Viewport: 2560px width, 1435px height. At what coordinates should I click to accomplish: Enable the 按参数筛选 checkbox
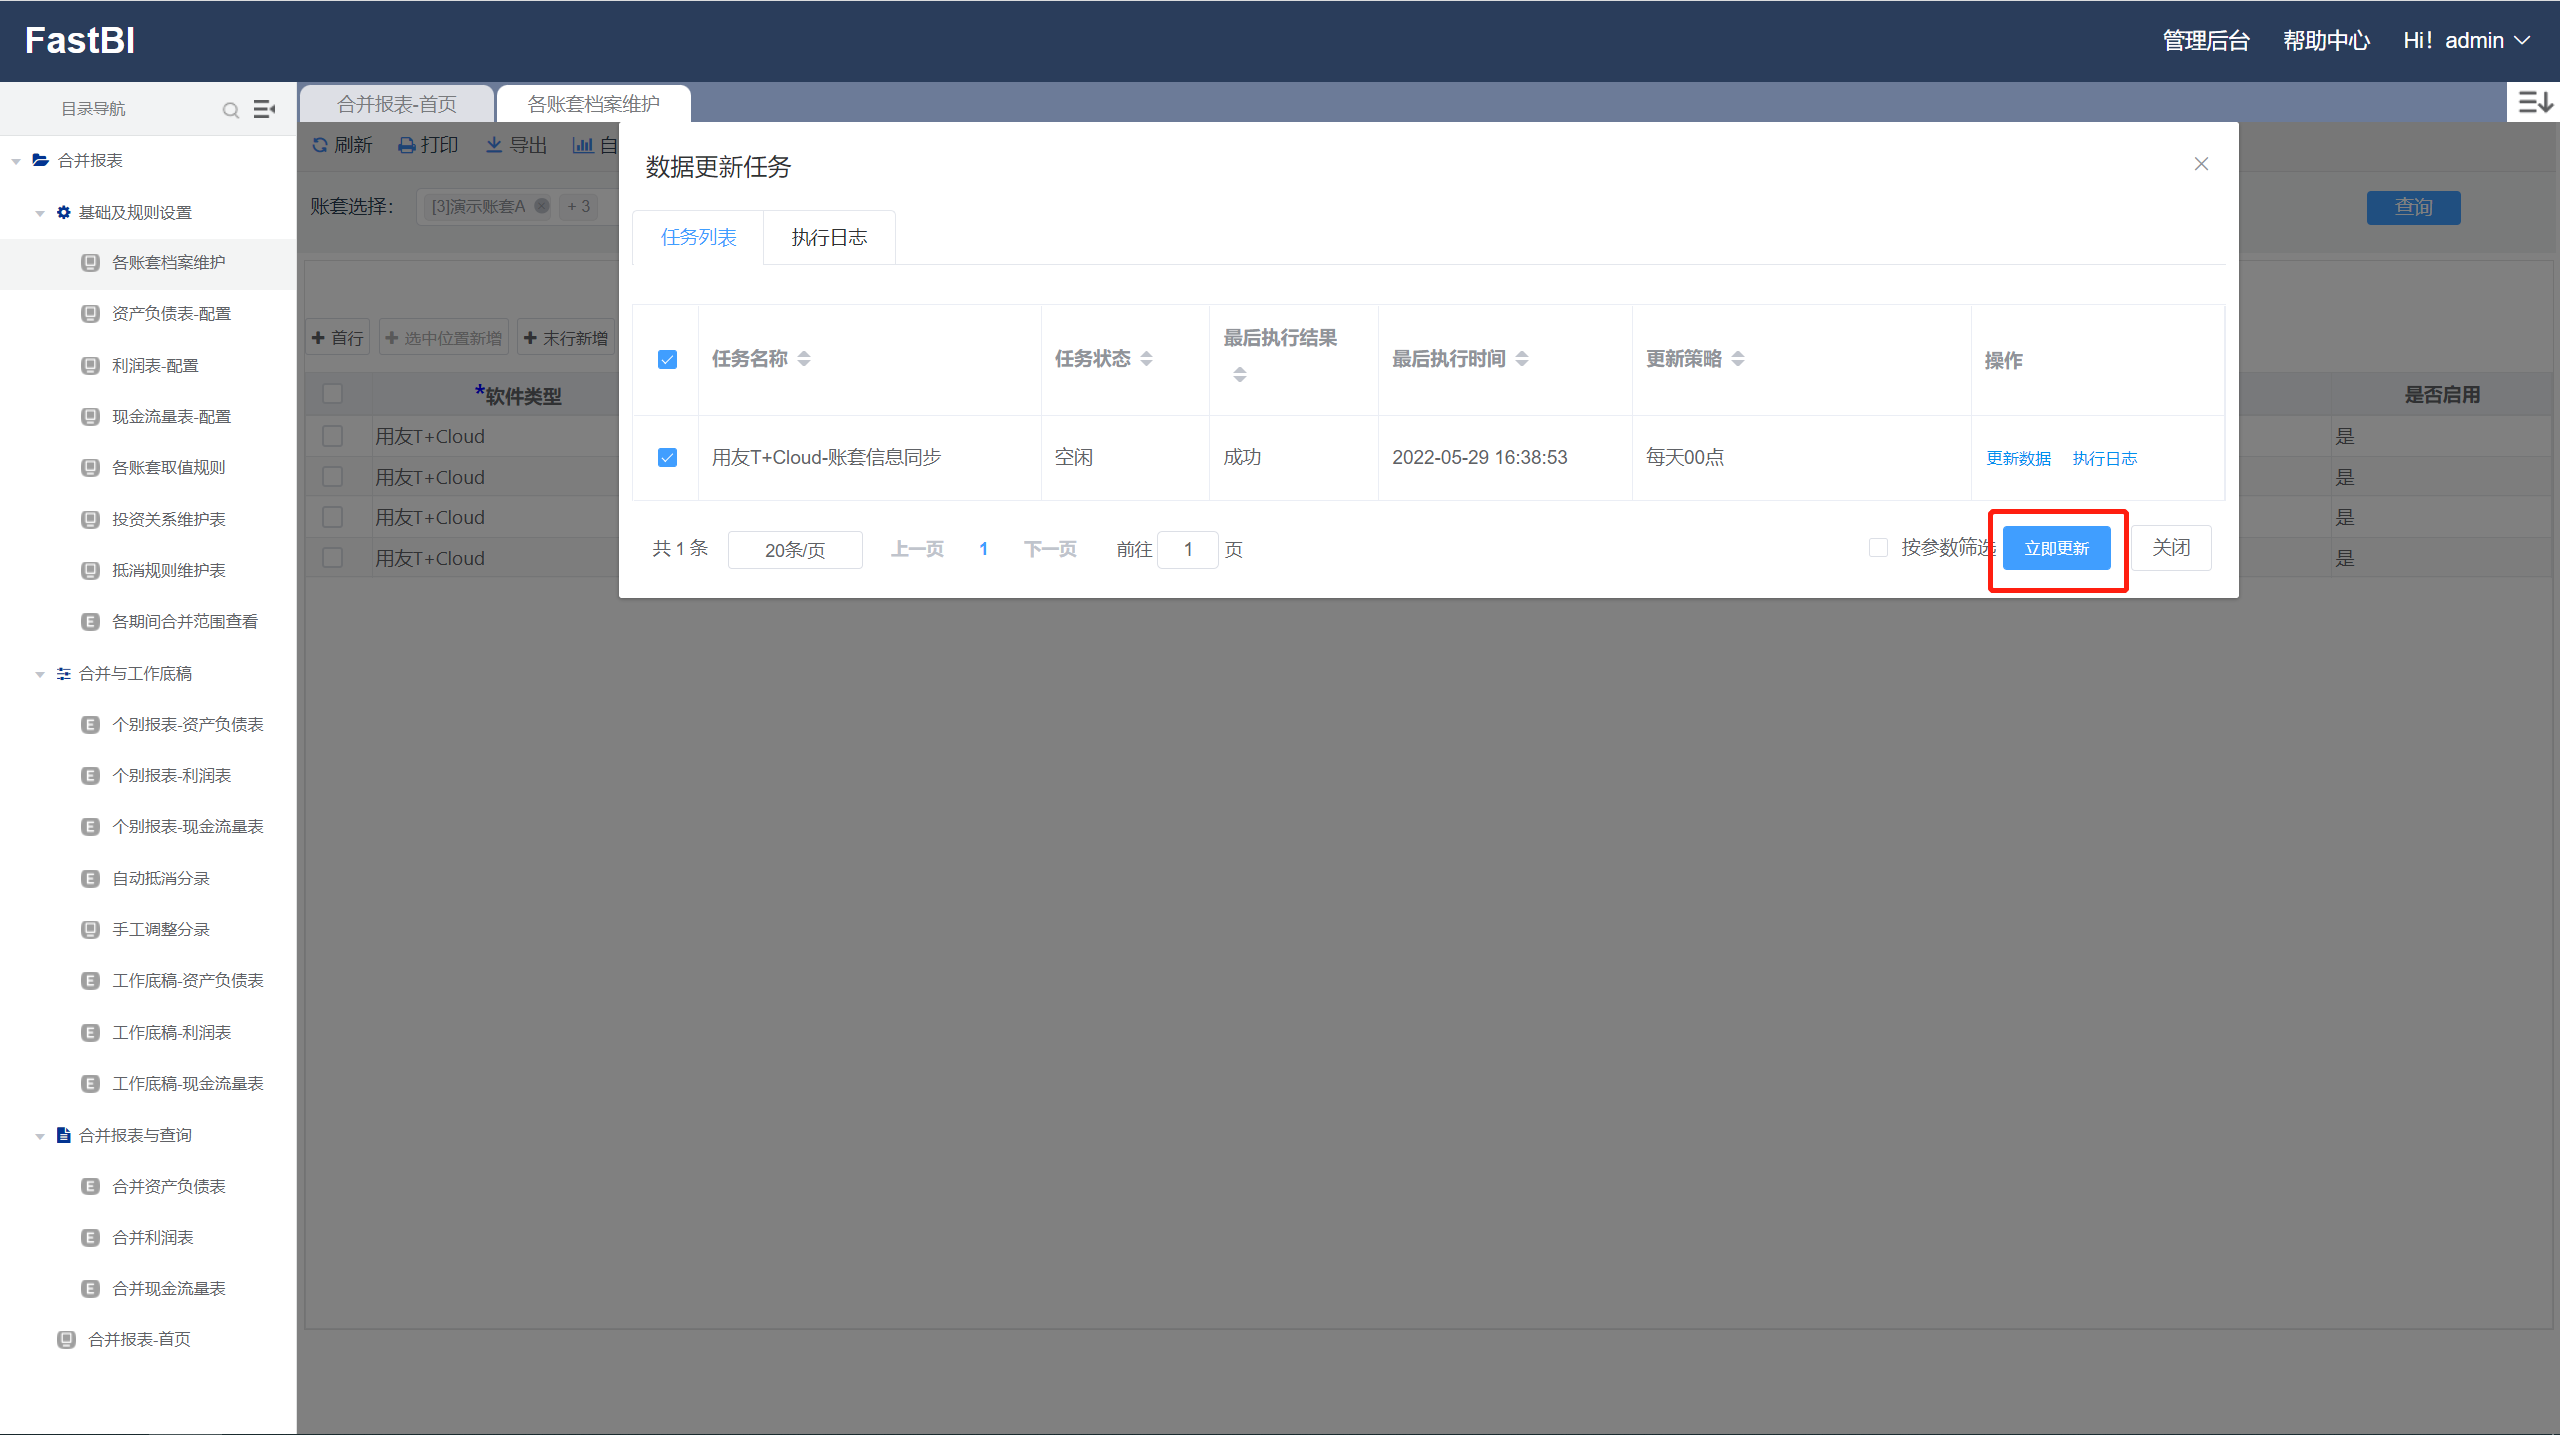point(1878,548)
